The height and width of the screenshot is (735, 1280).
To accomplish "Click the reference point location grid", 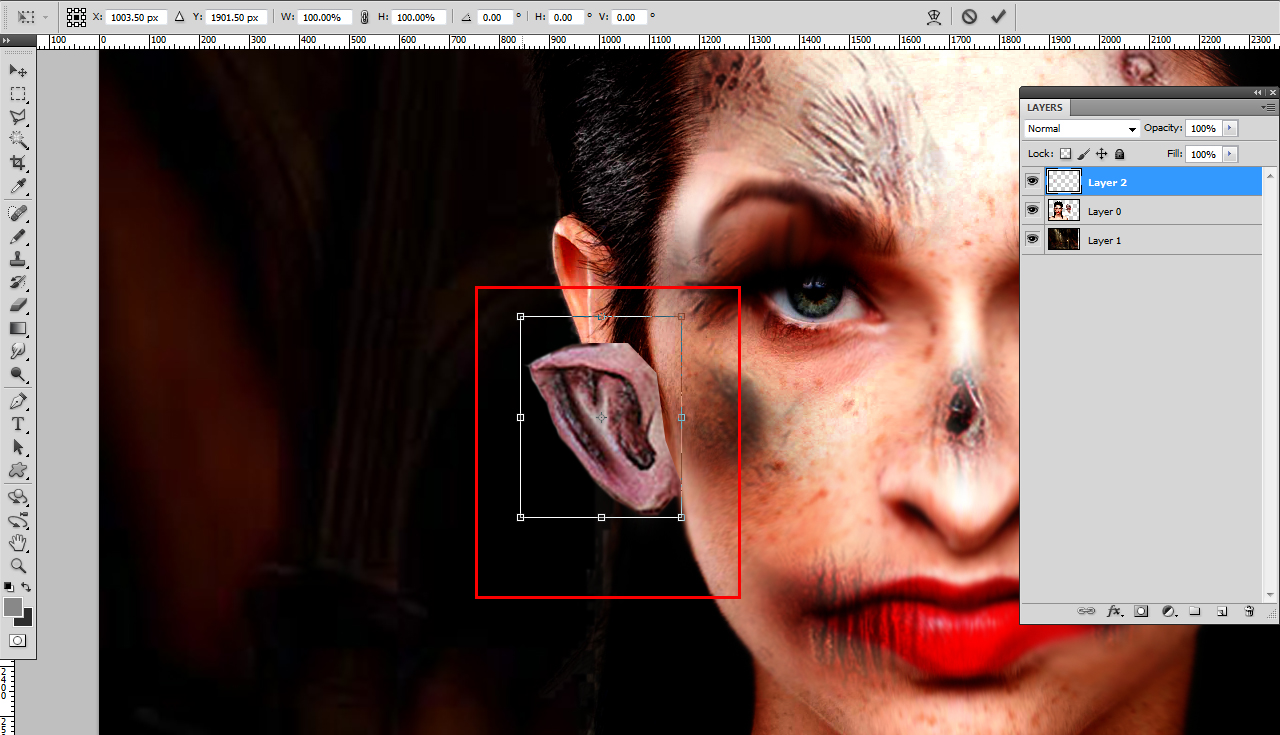I will [x=76, y=17].
